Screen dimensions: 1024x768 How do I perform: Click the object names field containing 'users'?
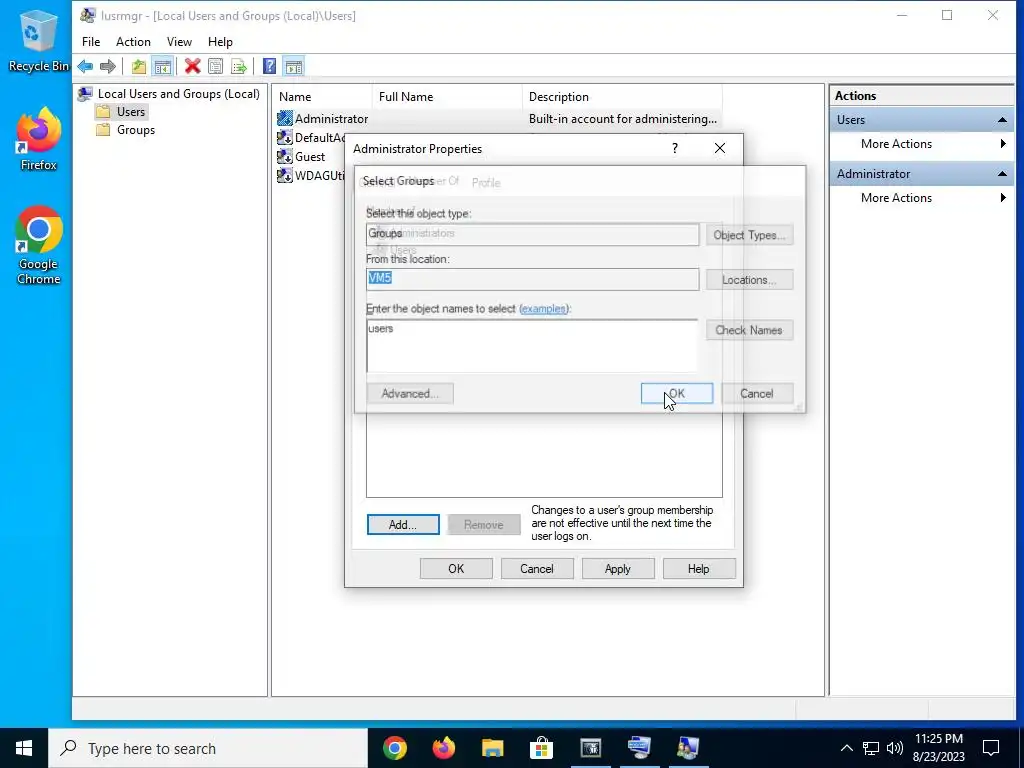532,345
